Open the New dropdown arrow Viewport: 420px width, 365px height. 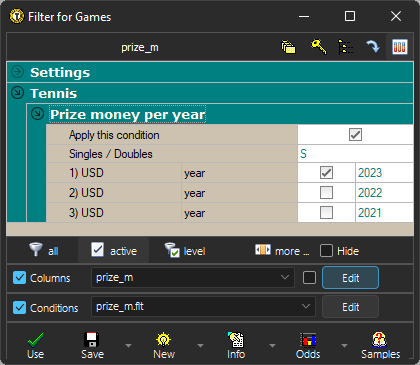coord(200,346)
